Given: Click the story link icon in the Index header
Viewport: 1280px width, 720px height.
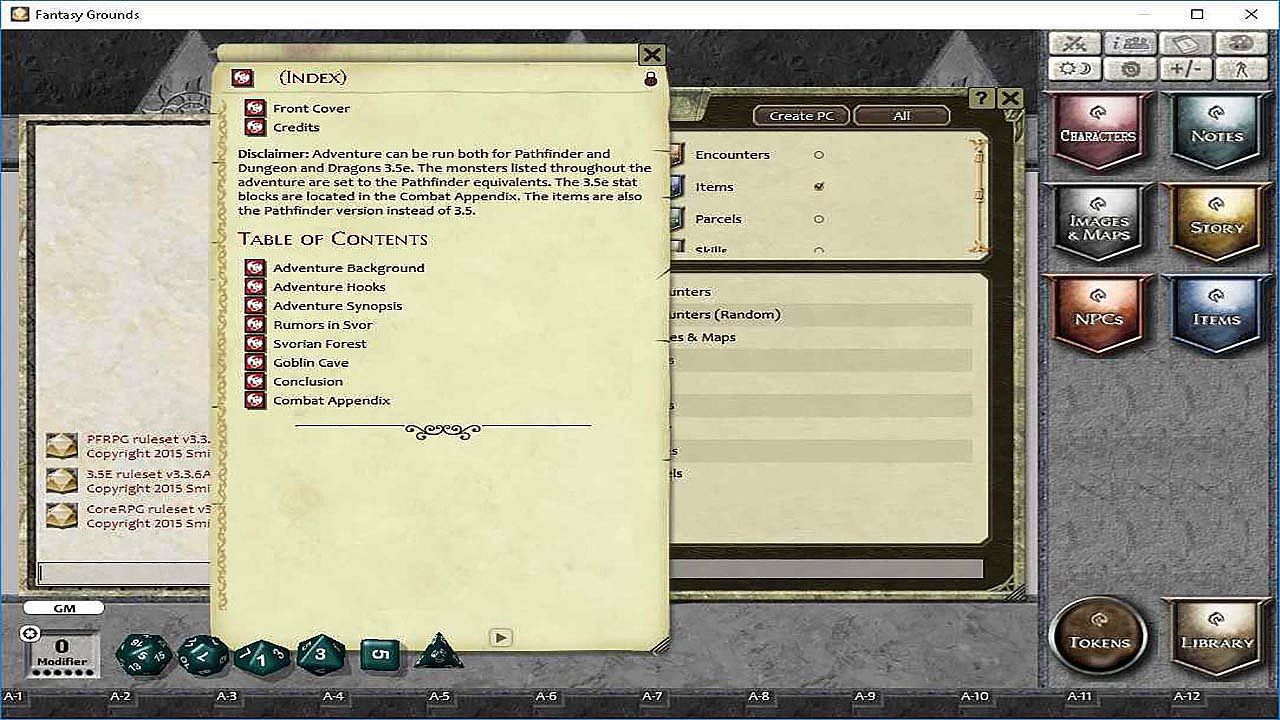Looking at the screenshot, I should [242, 78].
